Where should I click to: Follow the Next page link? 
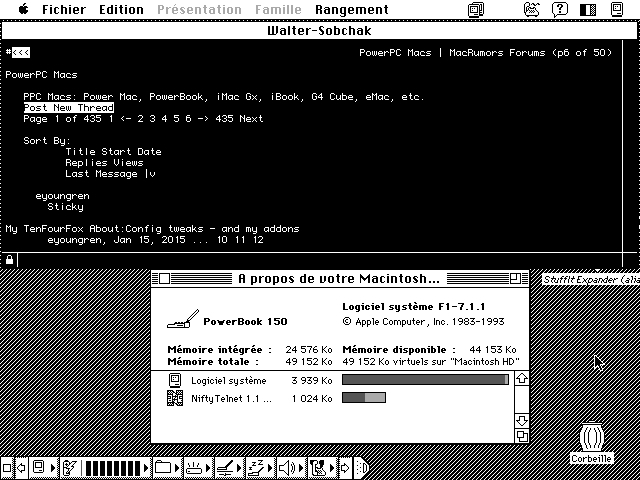click(x=251, y=119)
